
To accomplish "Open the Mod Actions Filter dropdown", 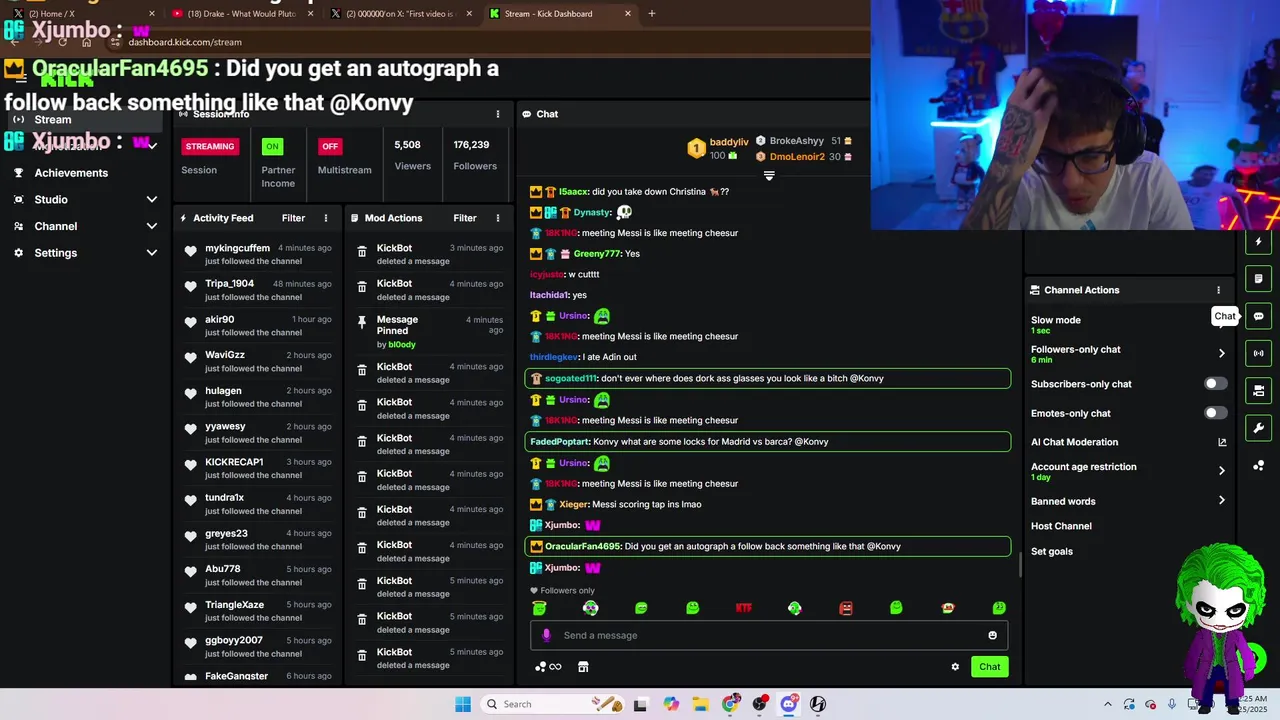I will (465, 218).
